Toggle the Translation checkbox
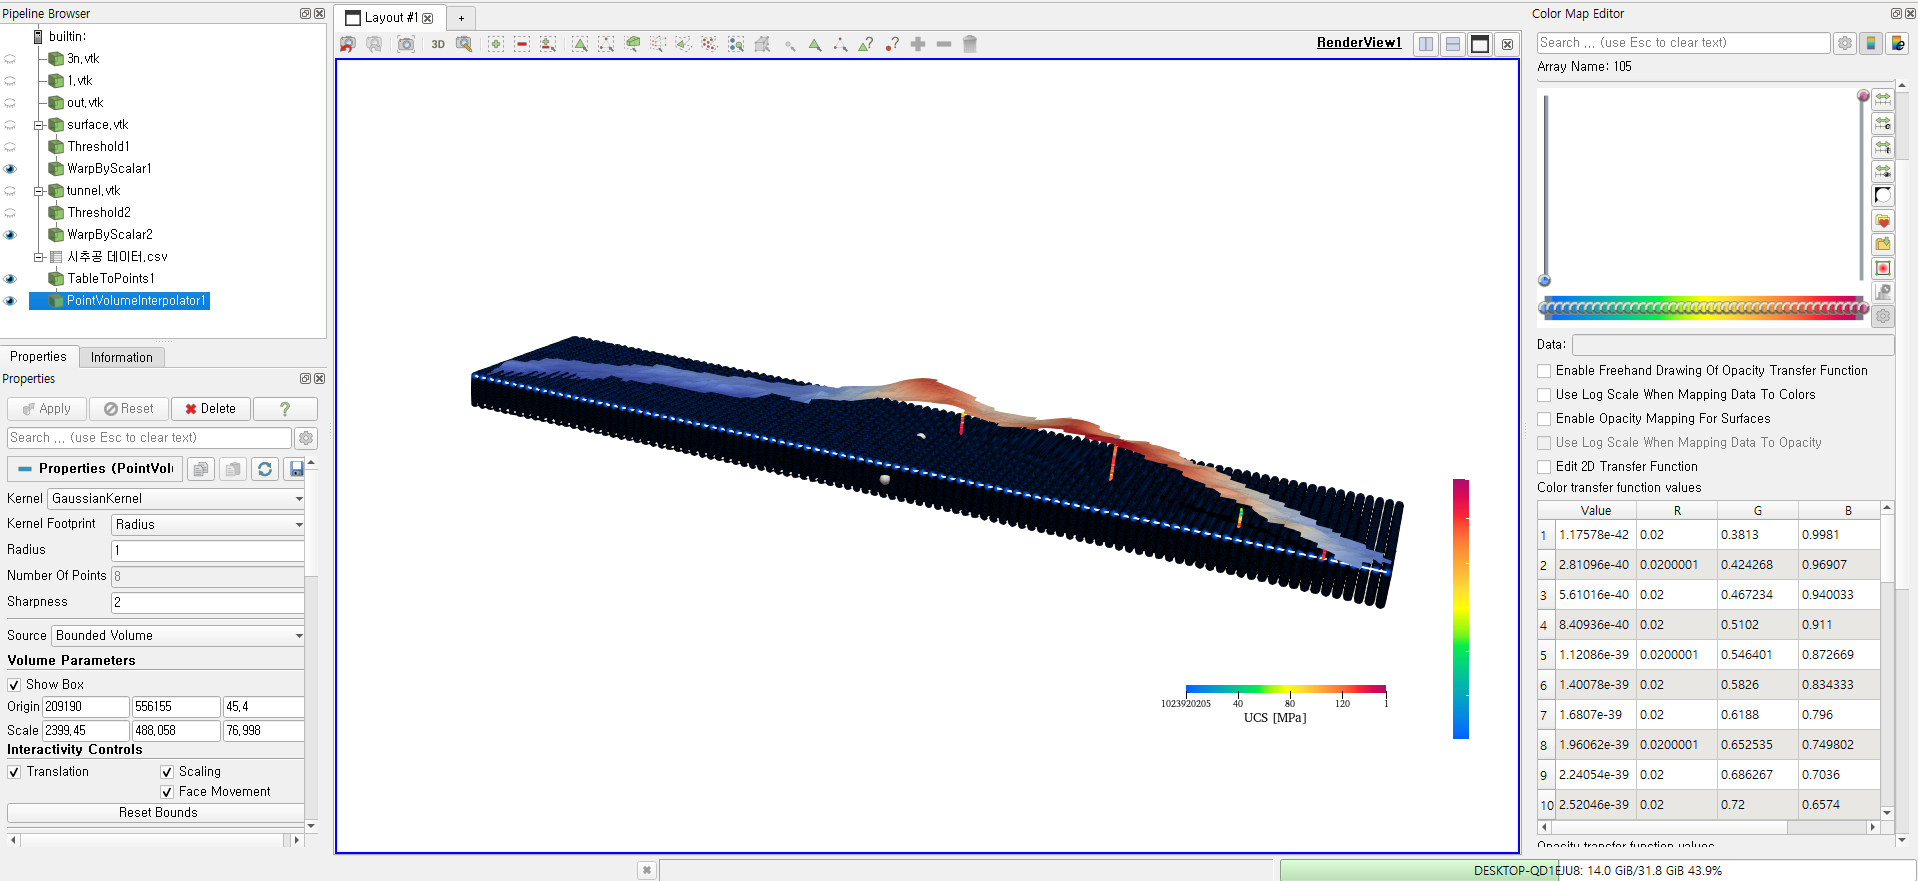 pyautogui.click(x=14, y=772)
